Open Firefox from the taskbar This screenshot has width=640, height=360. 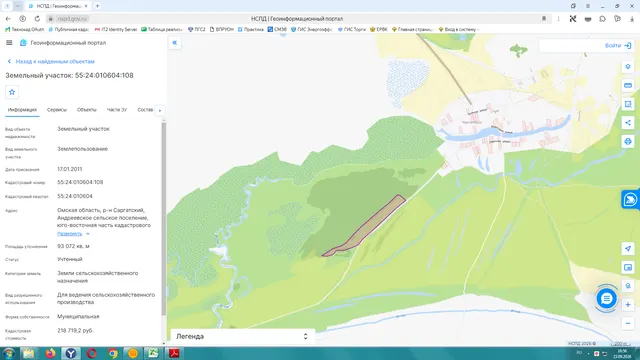tap(50, 353)
